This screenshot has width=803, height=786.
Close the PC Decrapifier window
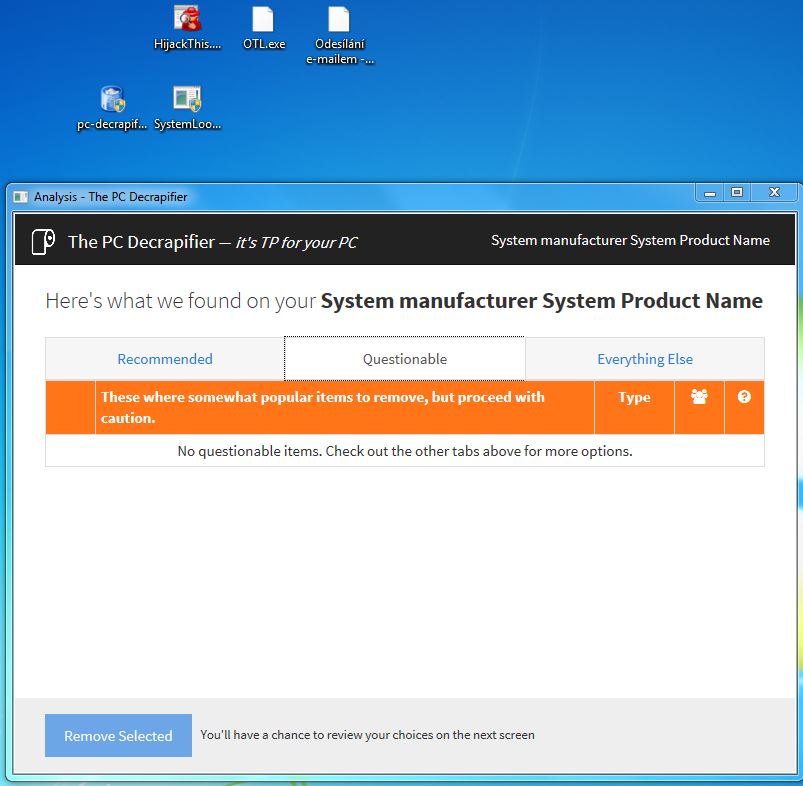coord(774,193)
